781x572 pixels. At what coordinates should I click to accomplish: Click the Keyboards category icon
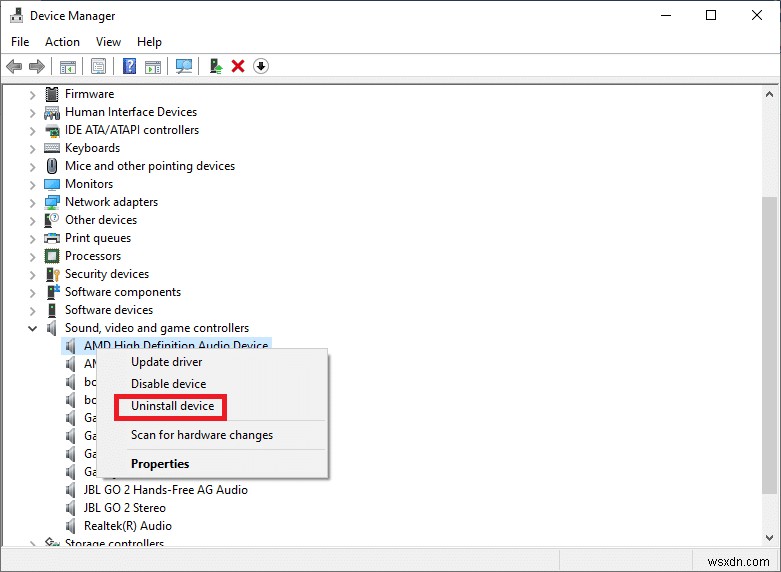tap(52, 148)
